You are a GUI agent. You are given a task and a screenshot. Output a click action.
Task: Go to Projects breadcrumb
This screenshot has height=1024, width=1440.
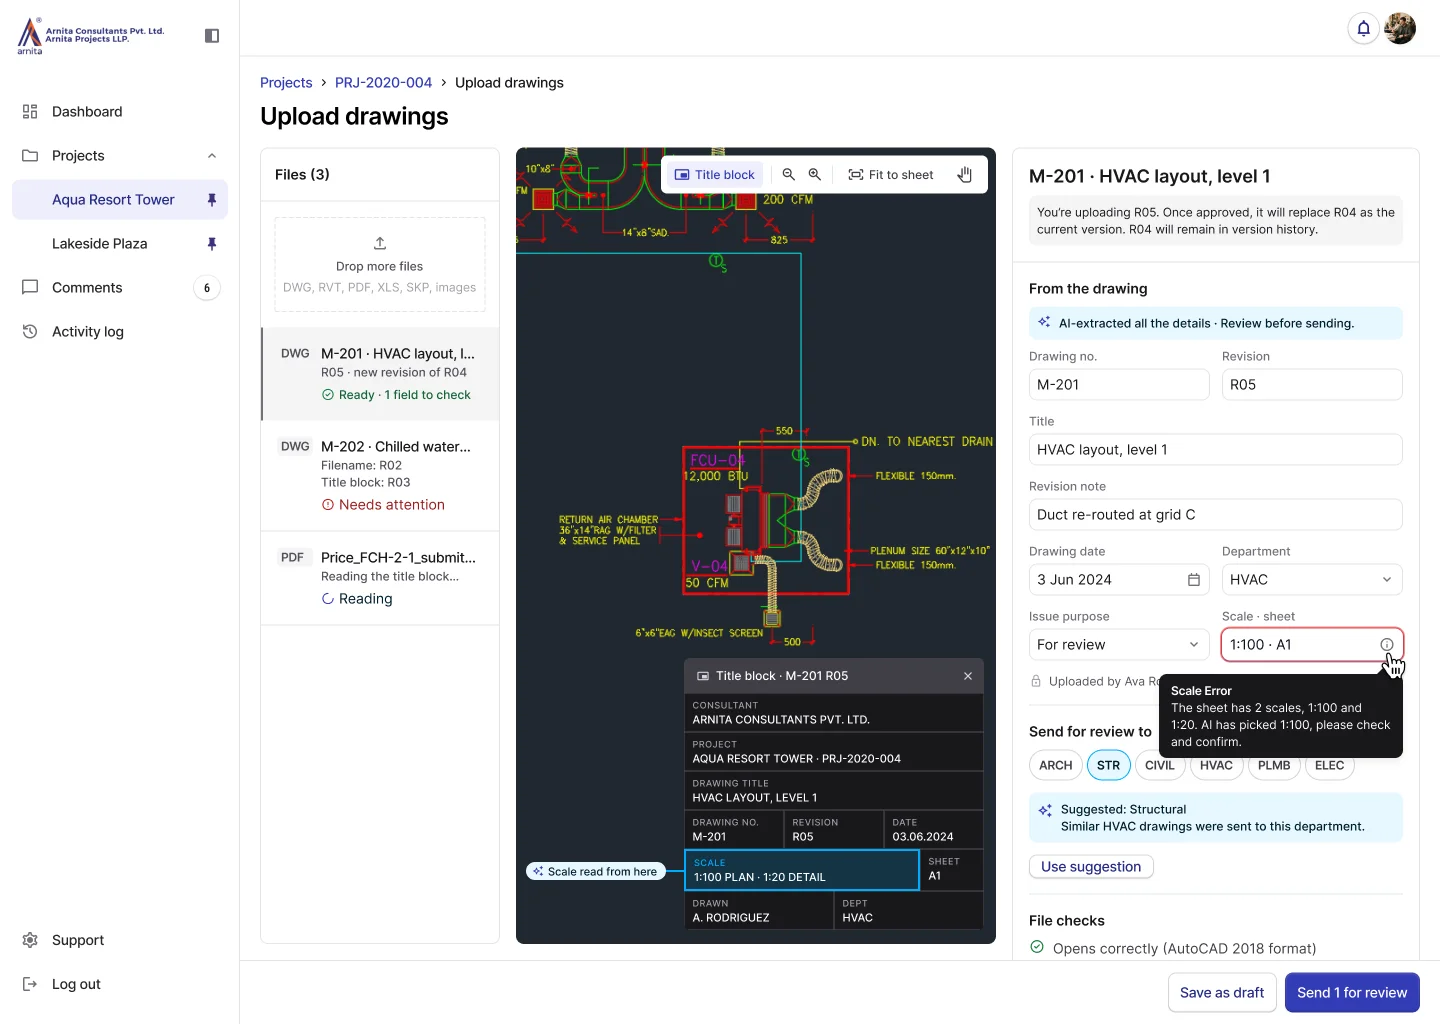(x=286, y=83)
